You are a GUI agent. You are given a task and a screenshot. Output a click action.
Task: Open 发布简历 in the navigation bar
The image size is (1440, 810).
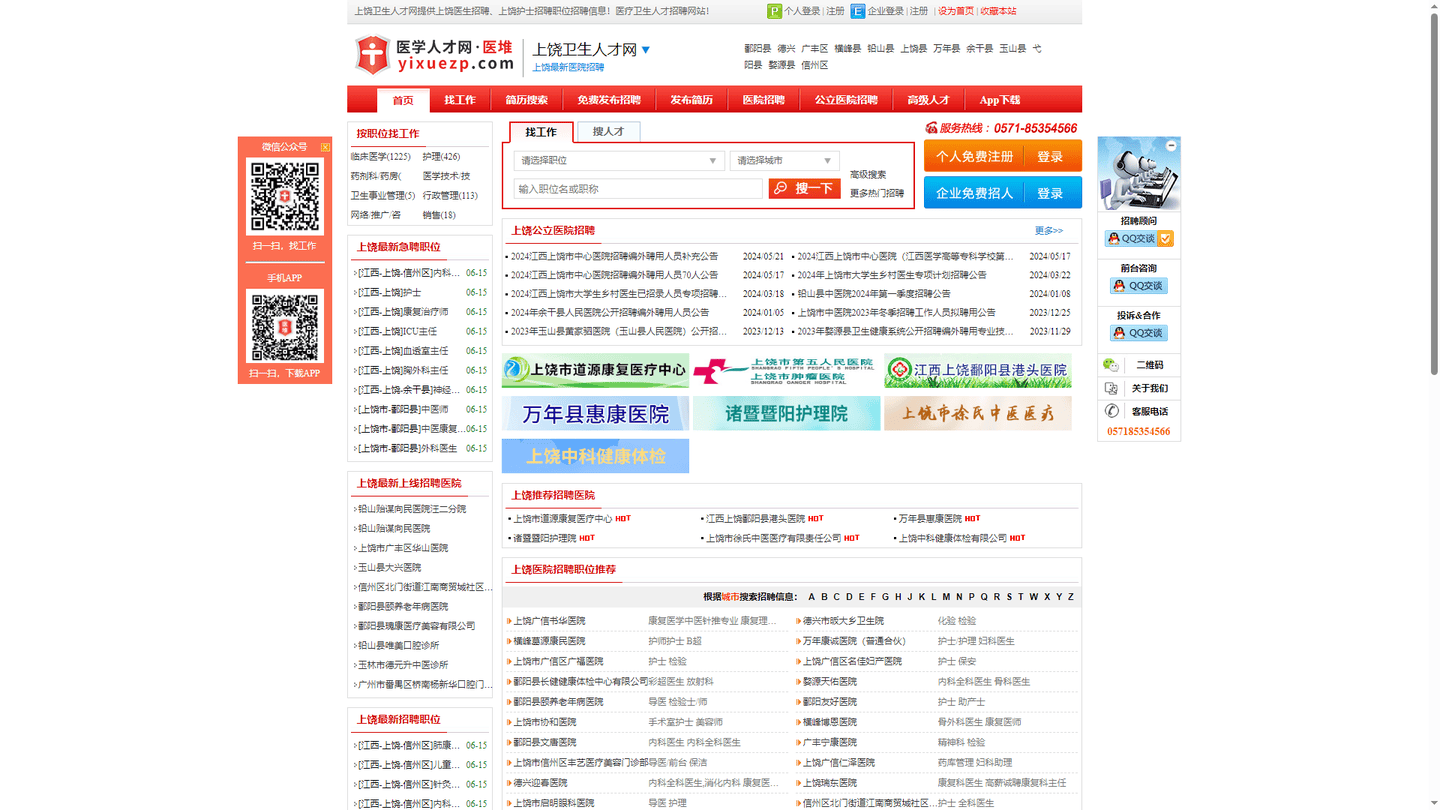click(692, 100)
